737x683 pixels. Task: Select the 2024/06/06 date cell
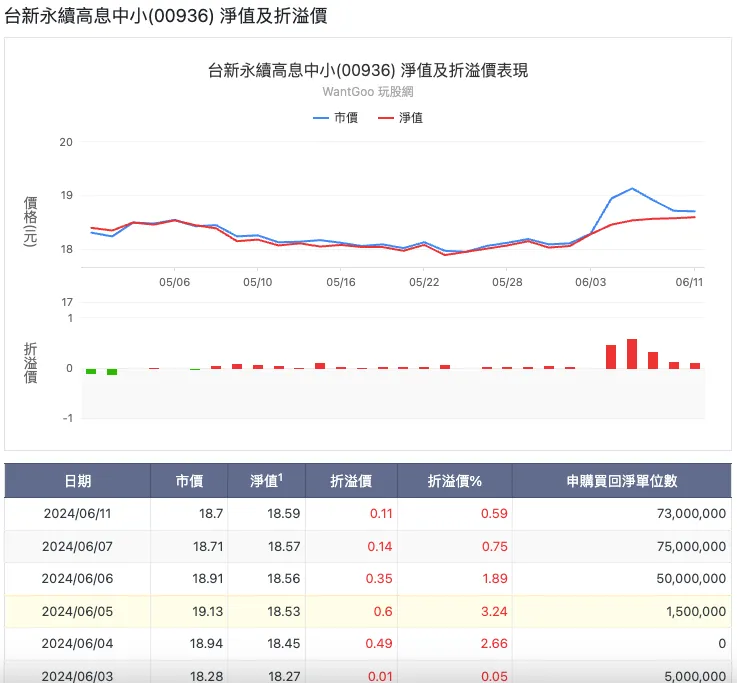click(x=78, y=579)
